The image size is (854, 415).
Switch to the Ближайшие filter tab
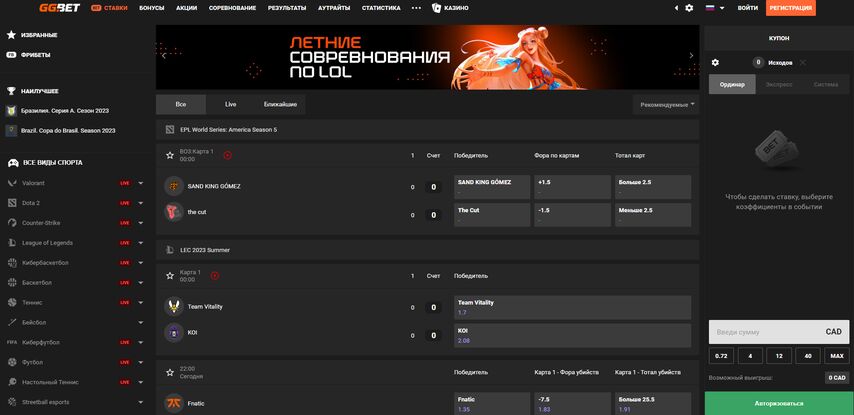[x=280, y=104]
